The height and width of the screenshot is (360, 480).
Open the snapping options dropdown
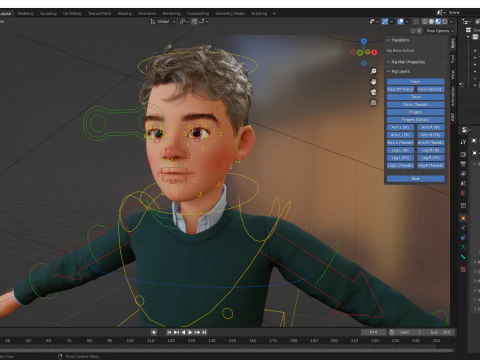tap(204, 22)
